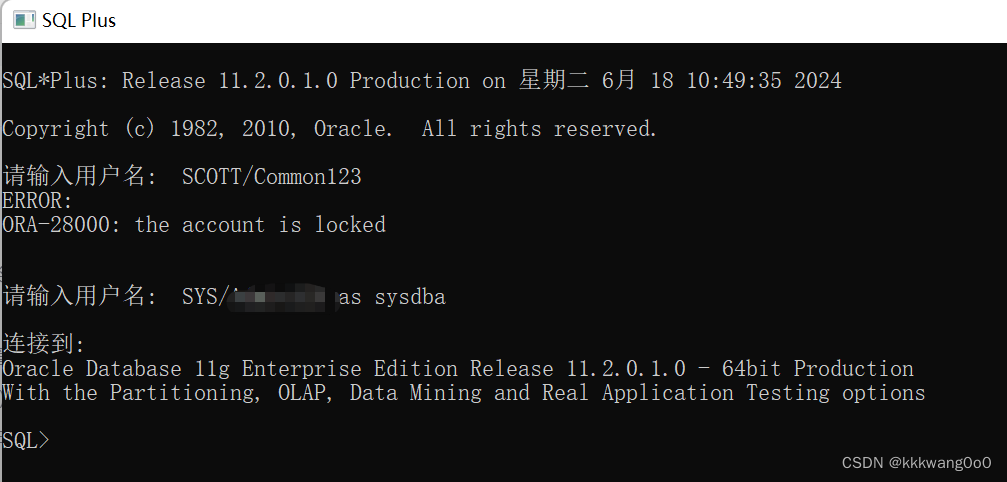This screenshot has height=482, width=1007.
Task: Click the 连接到: line
Action: coord(44,345)
